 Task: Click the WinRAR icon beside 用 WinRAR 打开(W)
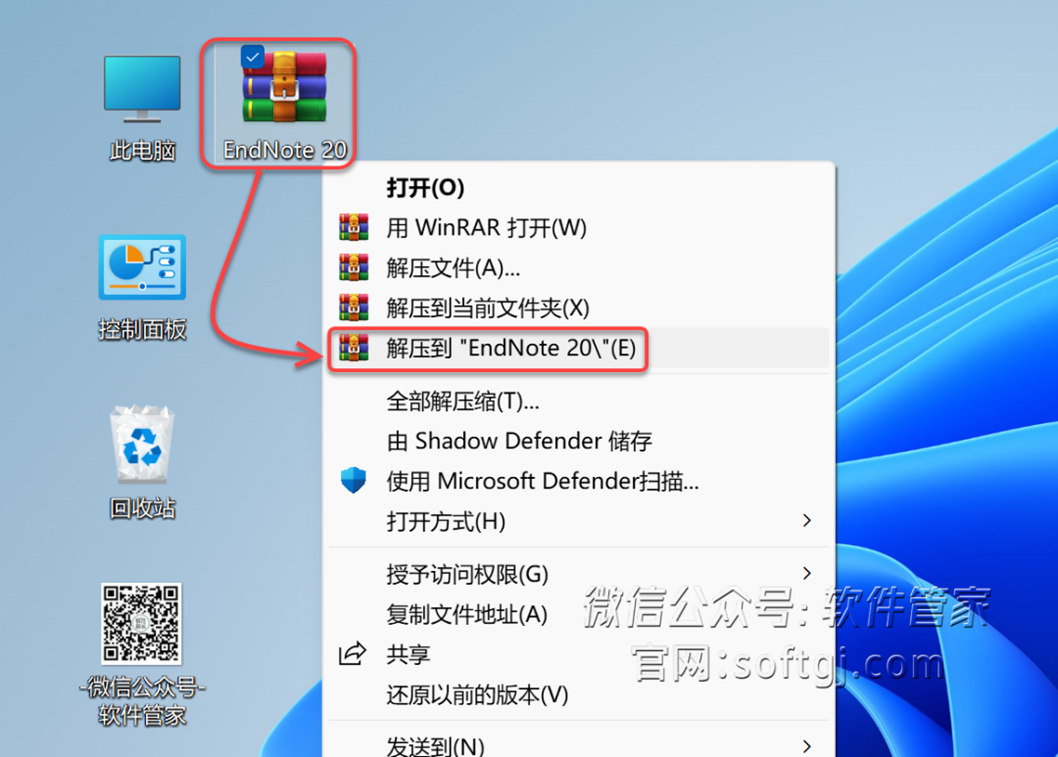pyautogui.click(x=354, y=227)
